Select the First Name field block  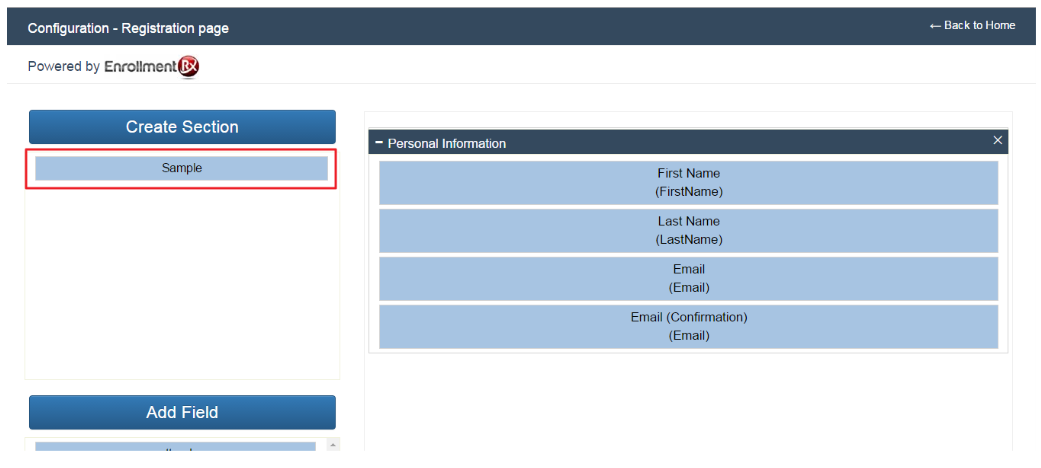click(x=688, y=182)
